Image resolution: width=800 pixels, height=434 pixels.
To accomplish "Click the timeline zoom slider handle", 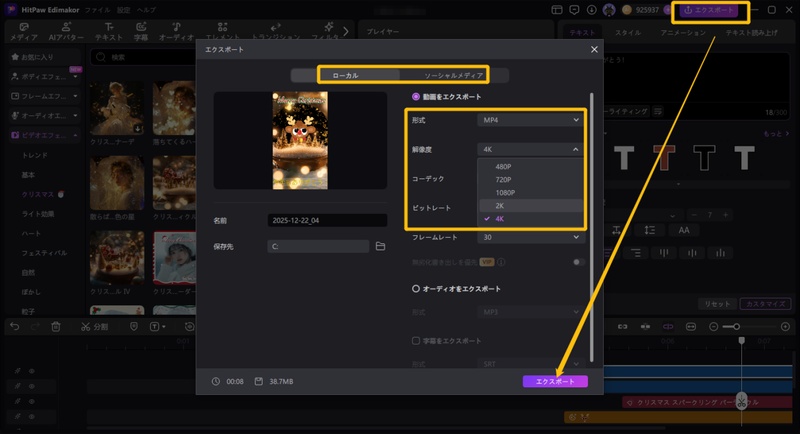I will 736,326.
